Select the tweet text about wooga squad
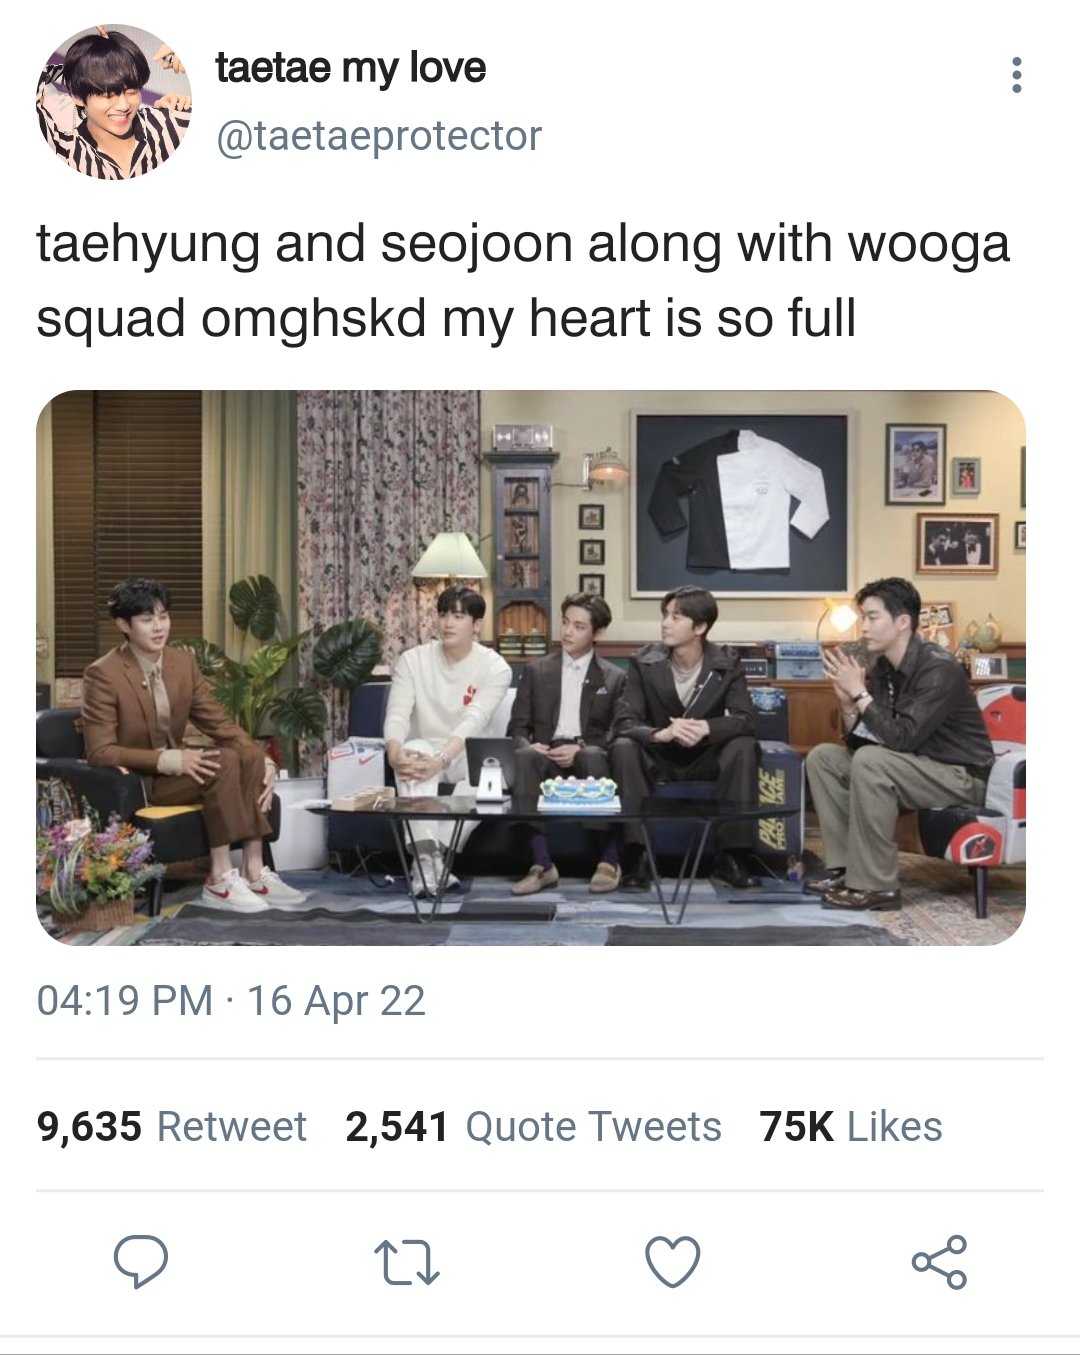The width and height of the screenshot is (1080, 1355). (x=523, y=281)
